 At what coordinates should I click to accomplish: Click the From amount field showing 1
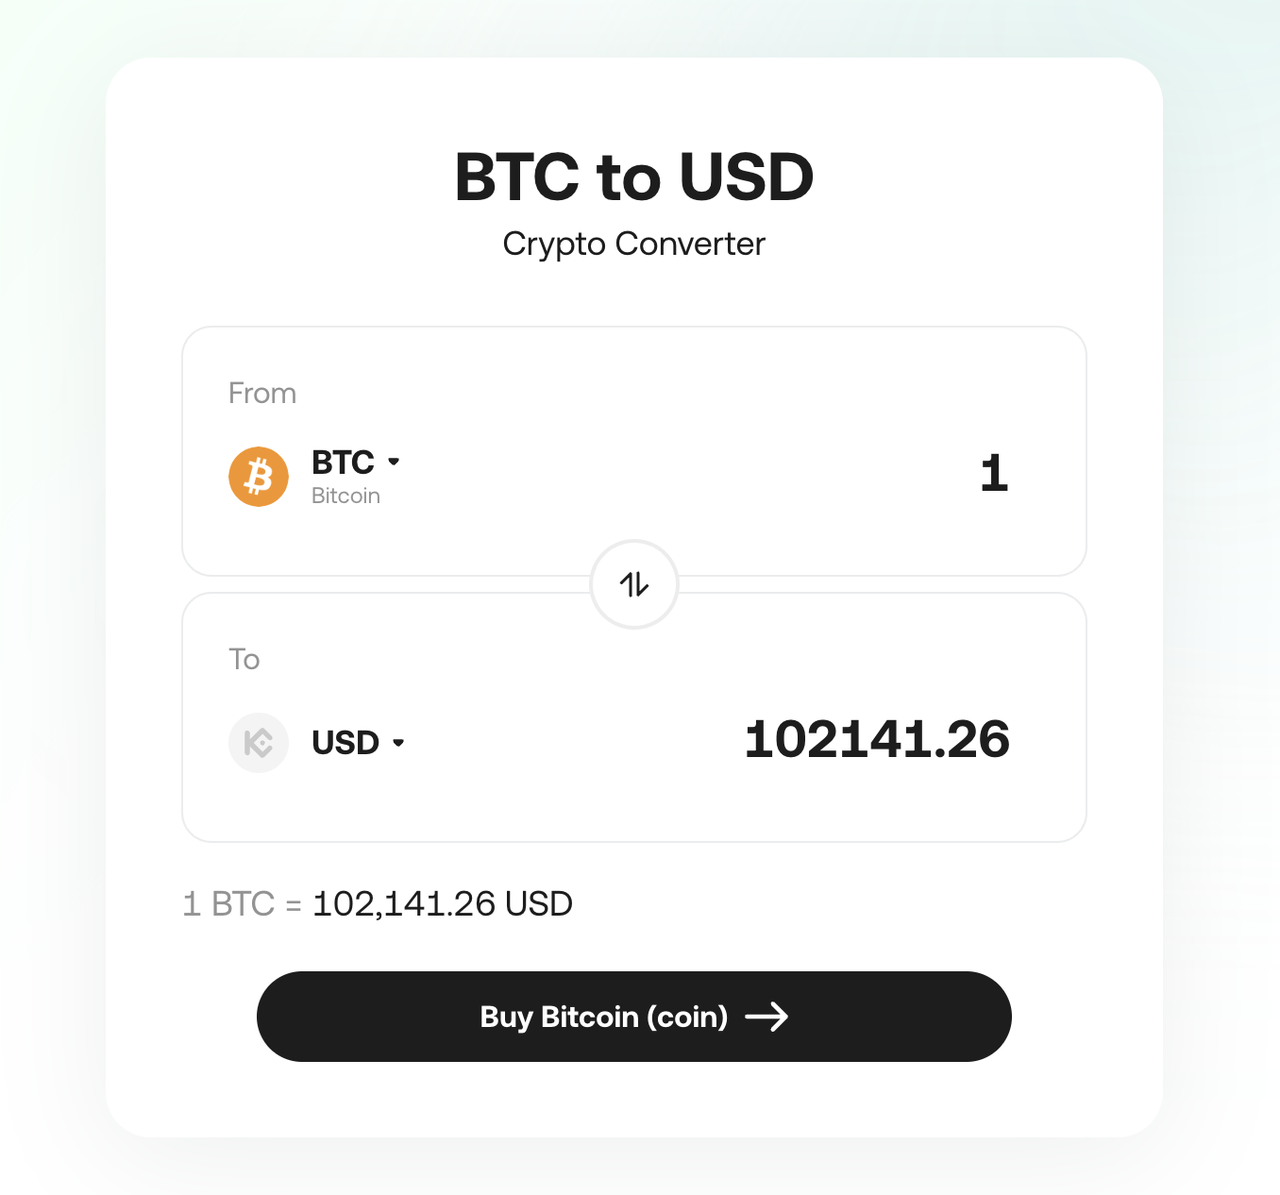tap(993, 473)
